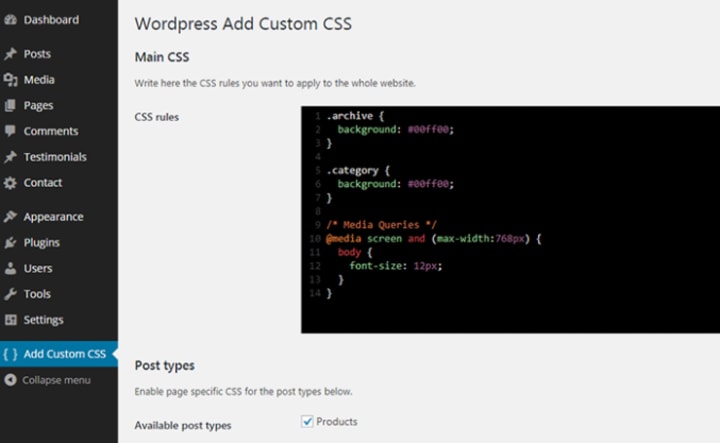Click the .category selector line in editor
This screenshot has width=720, height=443.
(358, 170)
